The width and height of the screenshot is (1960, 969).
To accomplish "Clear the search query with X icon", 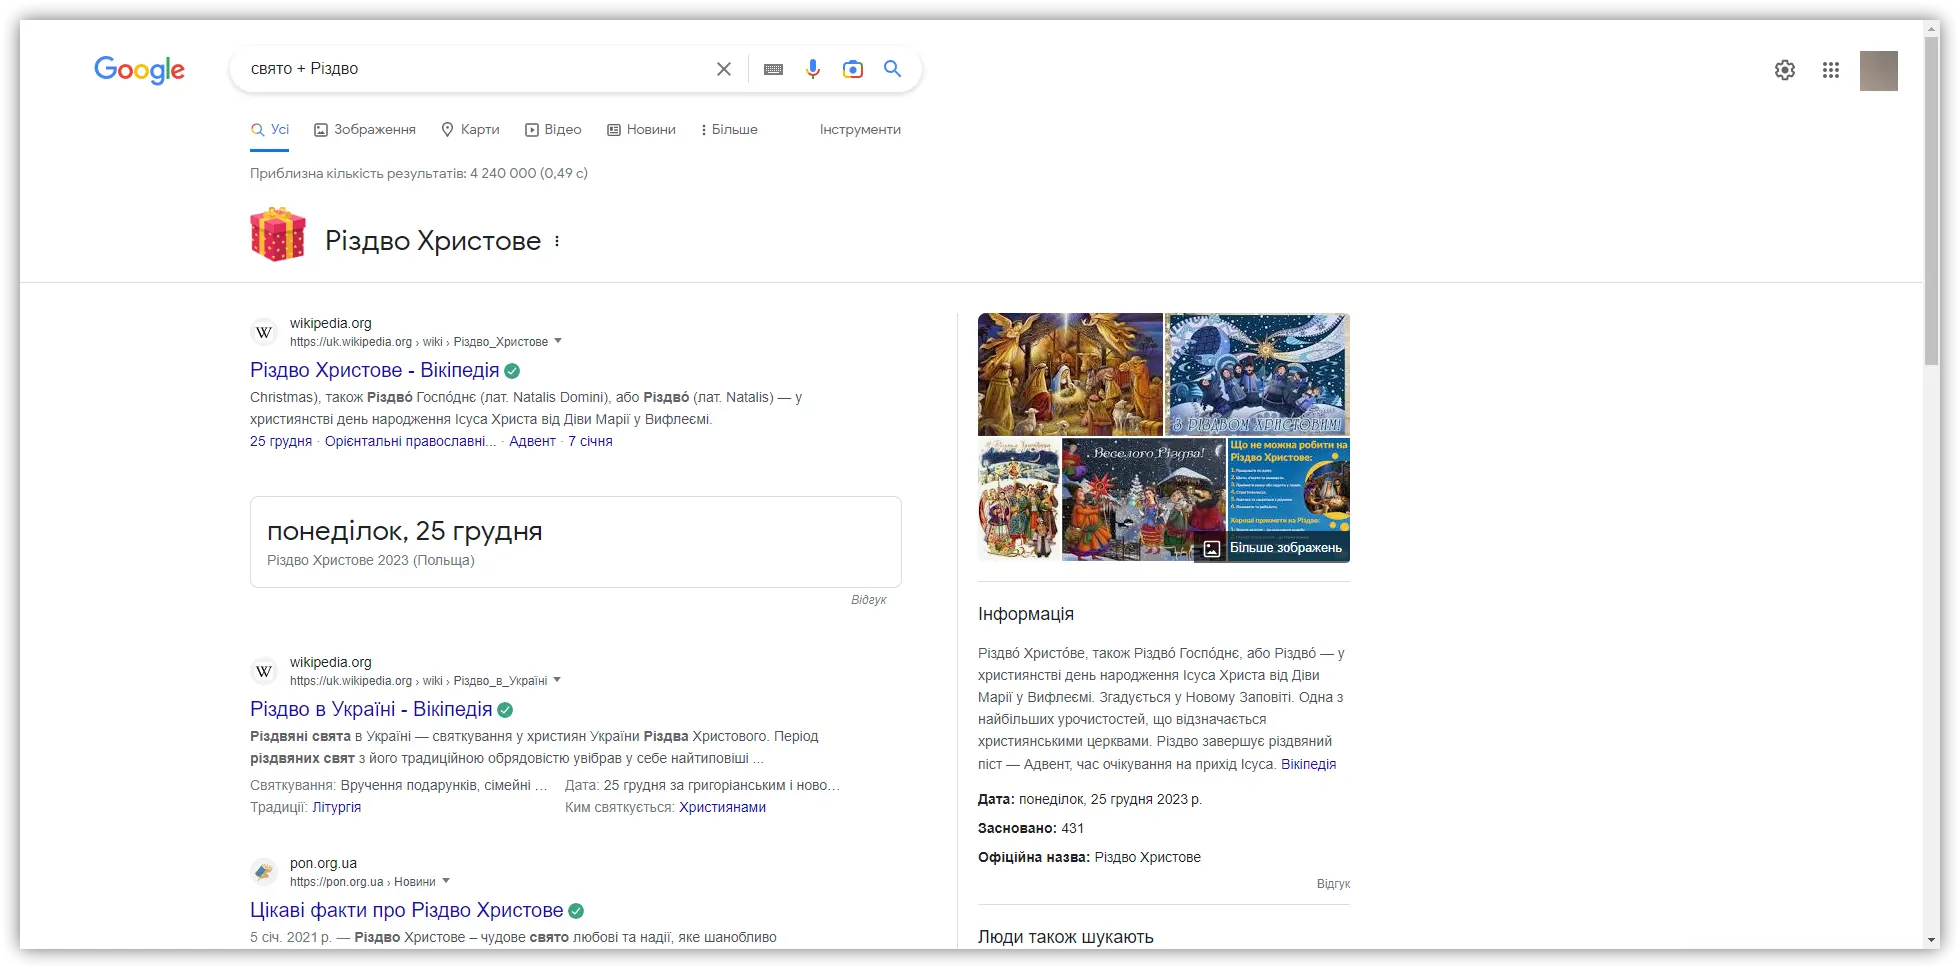I will [x=724, y=69].
